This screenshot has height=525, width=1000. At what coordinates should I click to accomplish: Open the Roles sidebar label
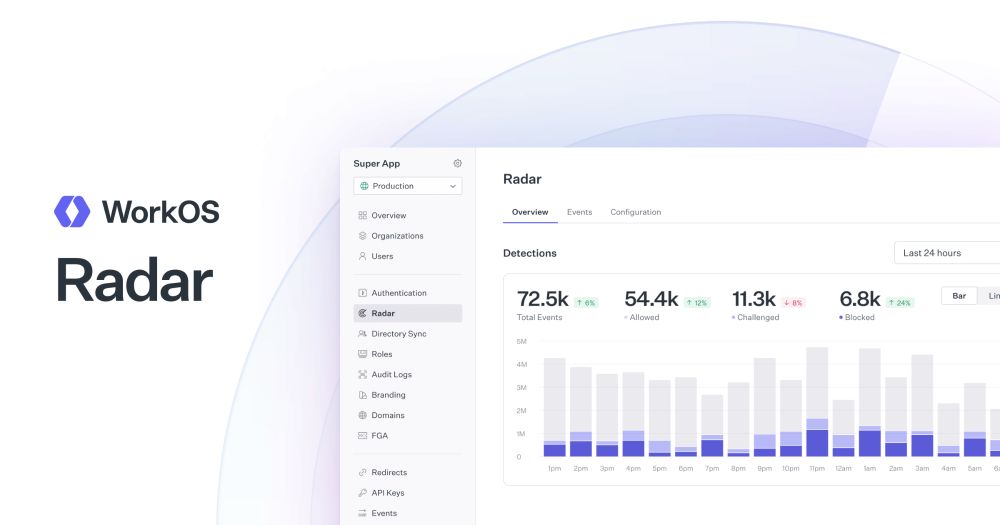(381, 354)
